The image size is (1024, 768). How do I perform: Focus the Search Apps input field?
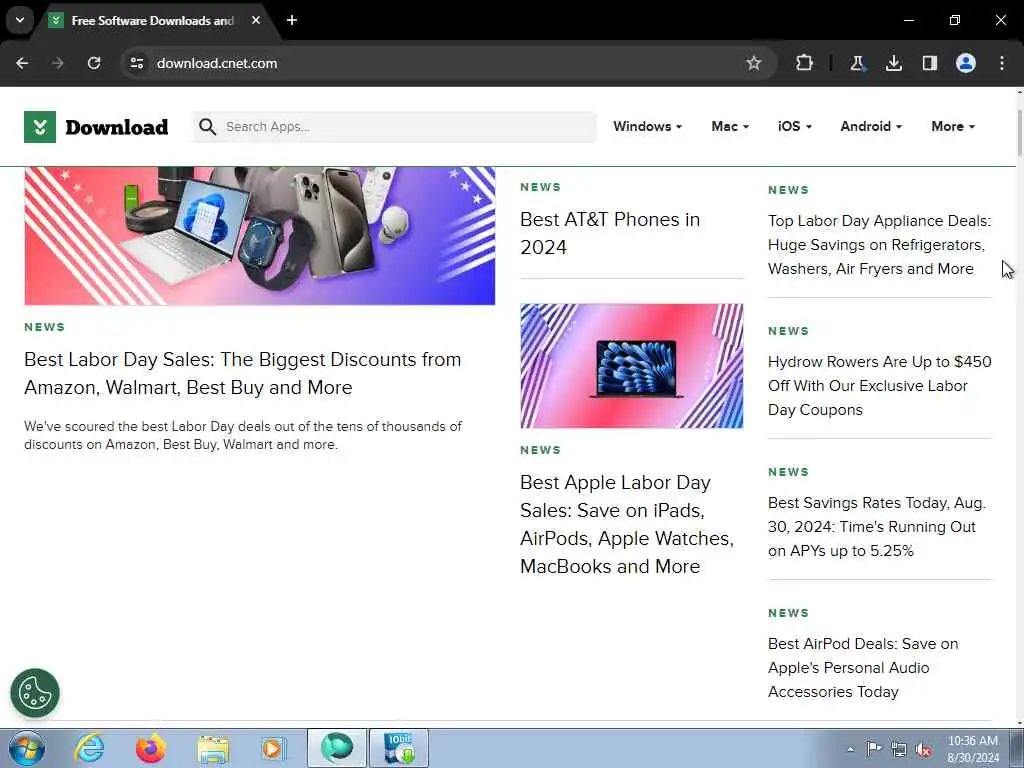pyautogui.click(x=394, y=127)
